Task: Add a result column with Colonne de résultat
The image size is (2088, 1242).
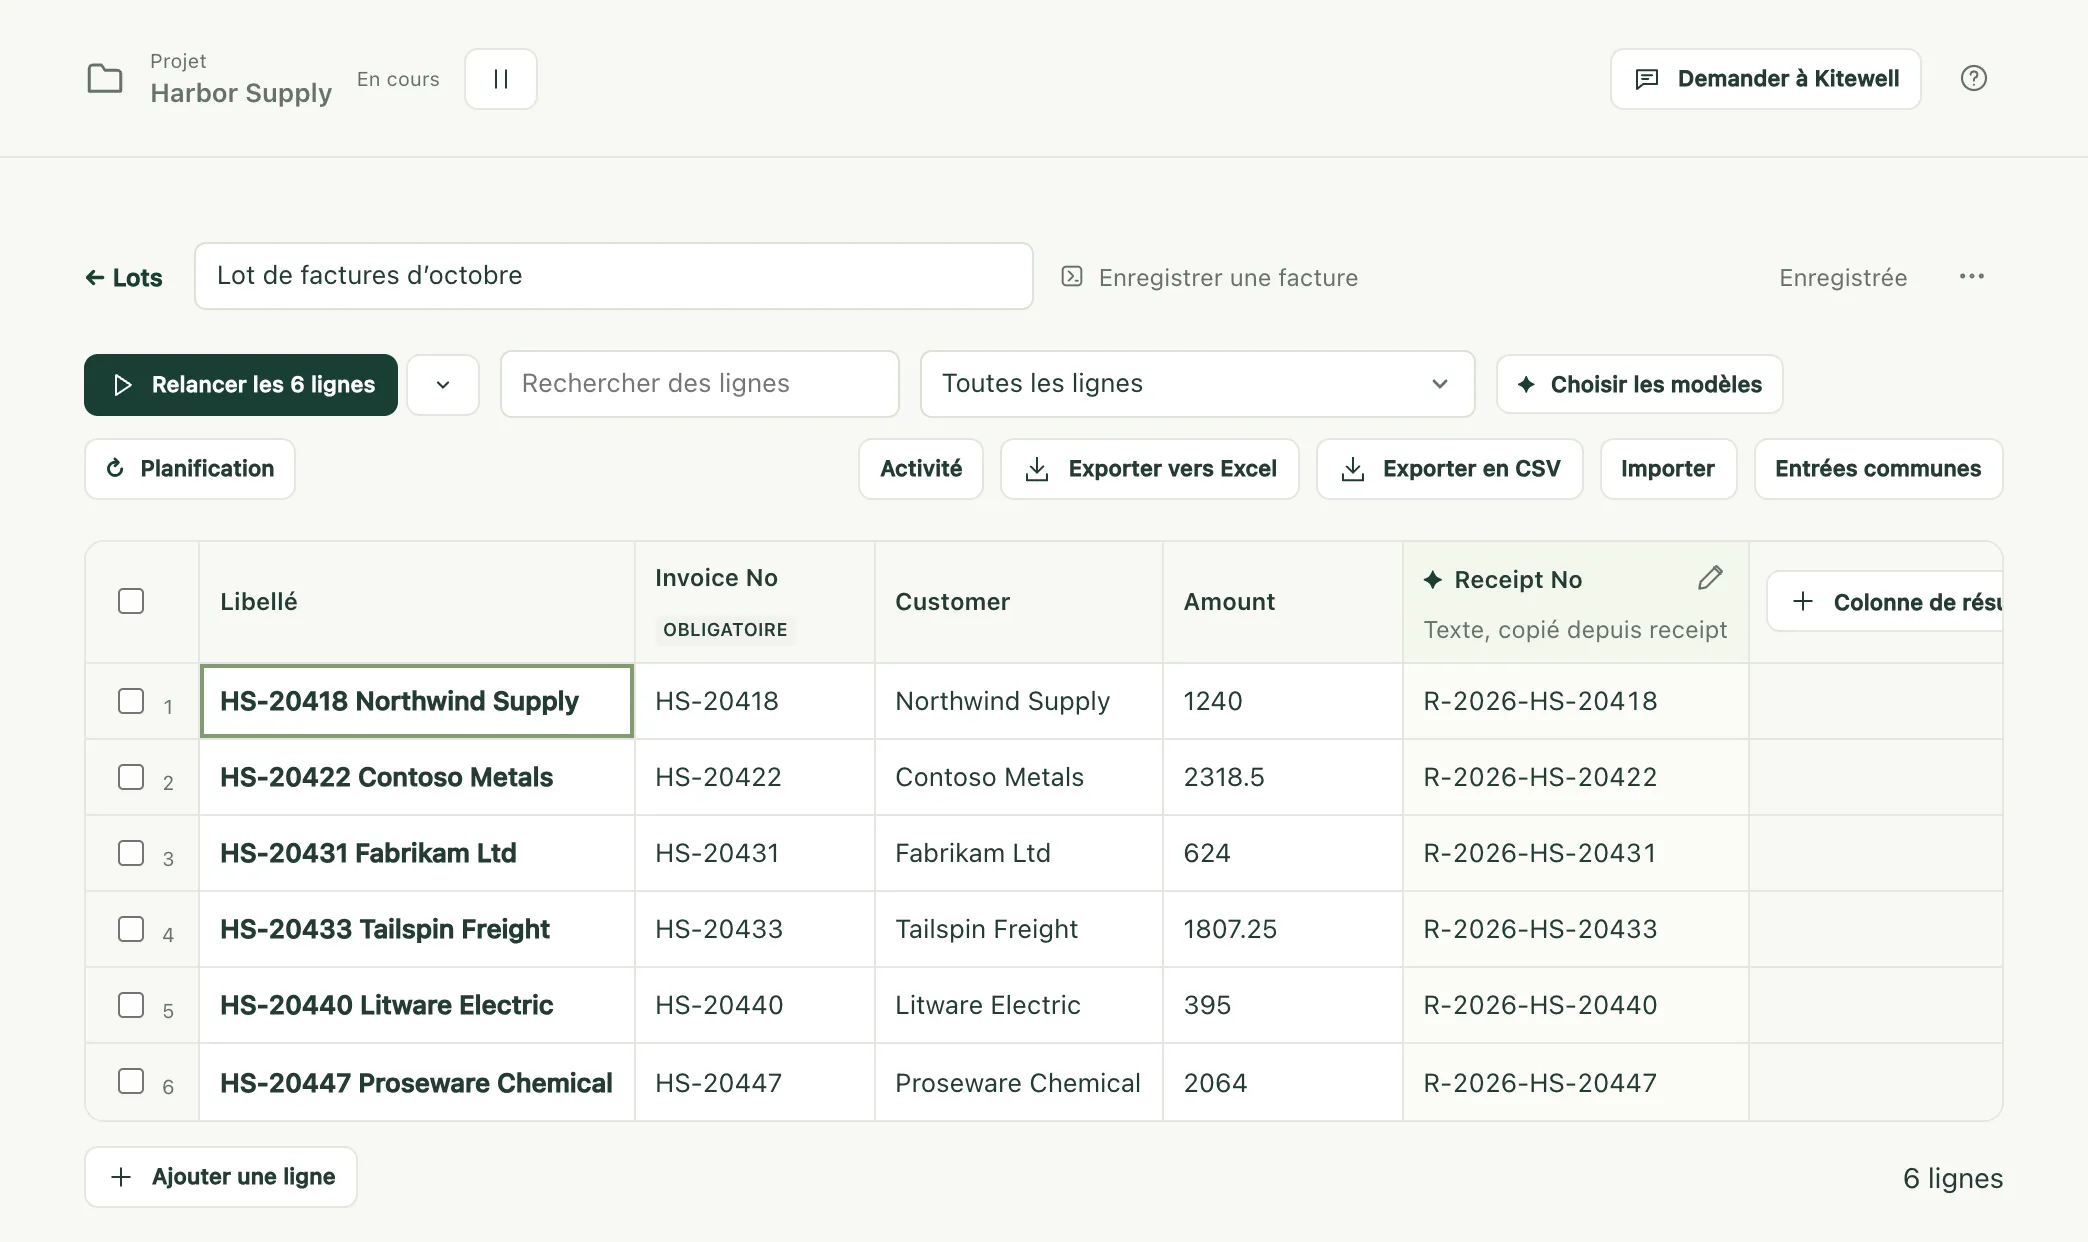Action: 1885,602
